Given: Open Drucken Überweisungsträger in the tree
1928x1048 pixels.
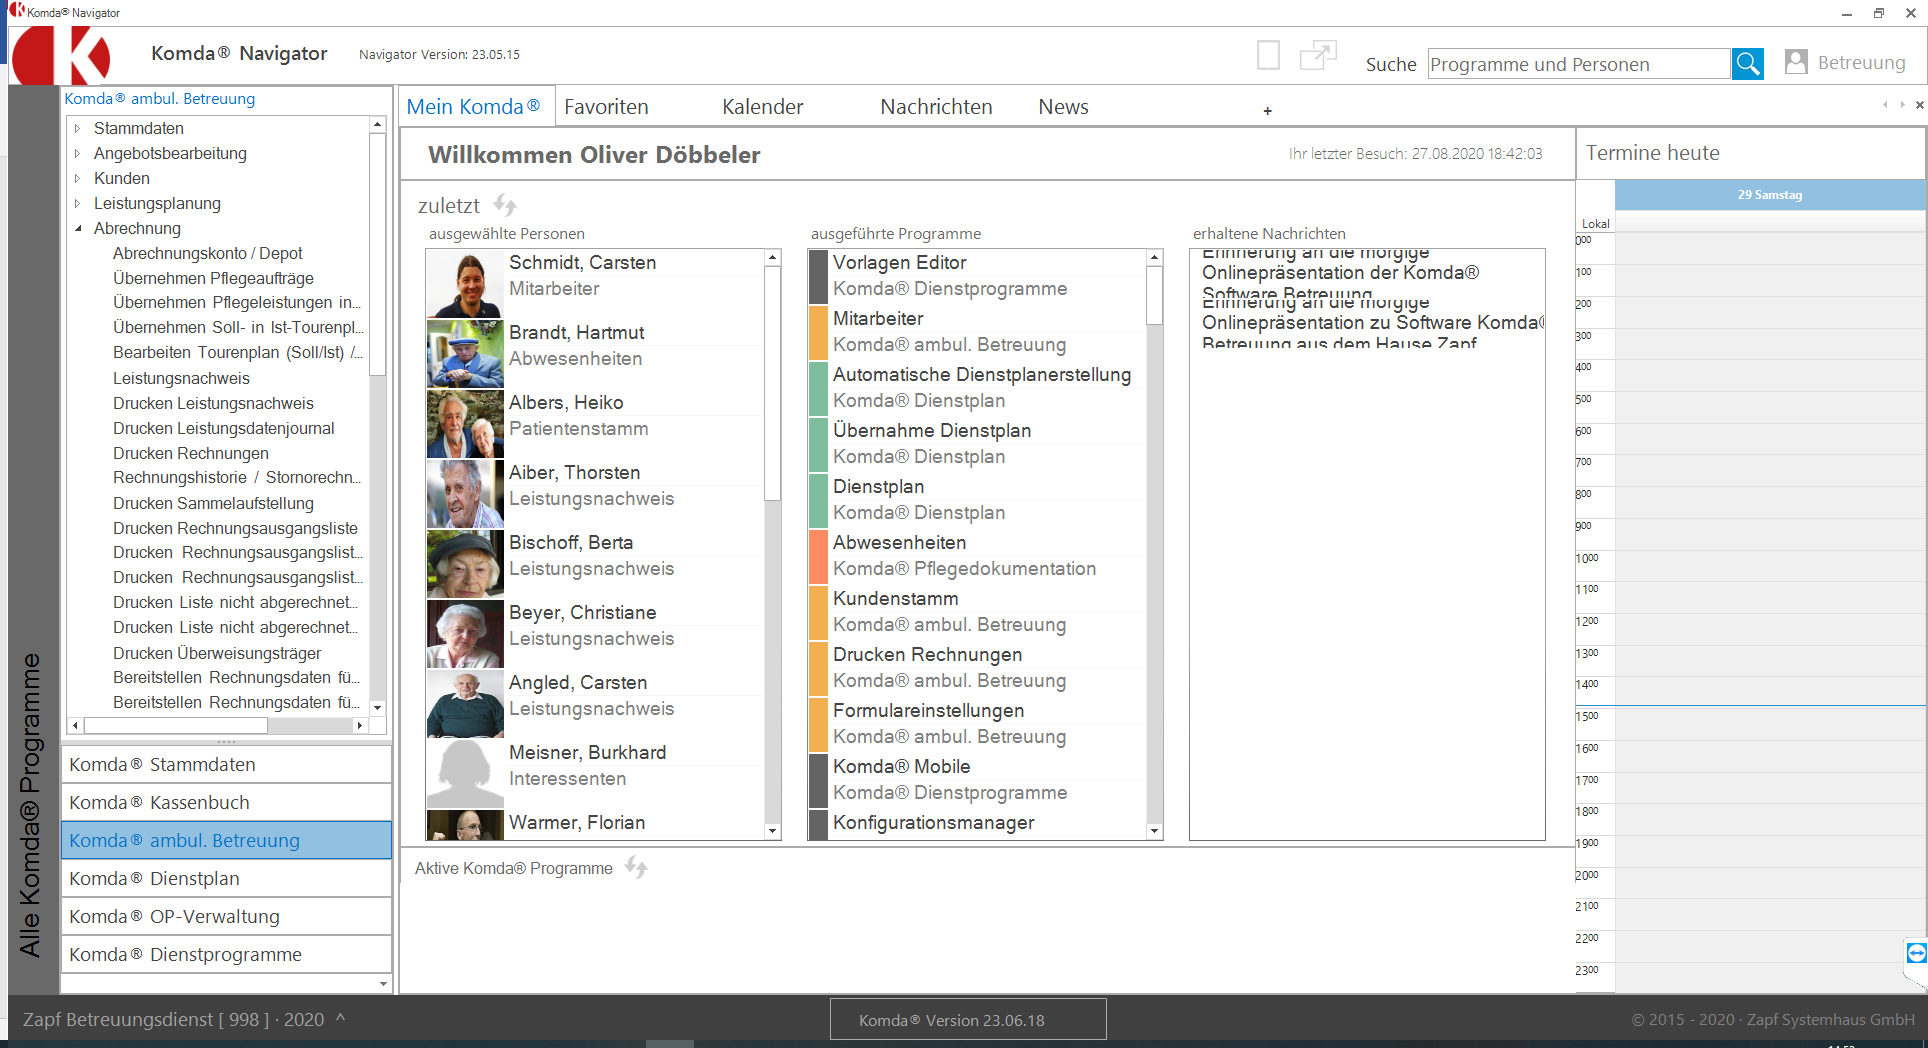Looking at the screenshot, I should tap(217, 653).
